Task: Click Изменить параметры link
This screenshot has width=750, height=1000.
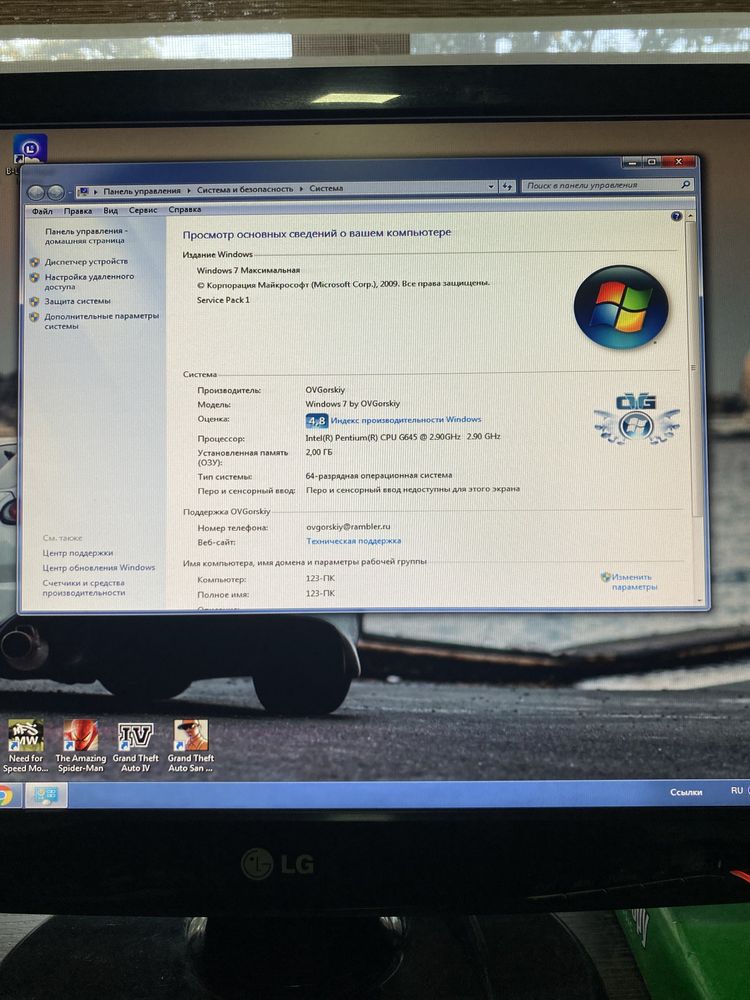Action: (x=634, y=582)
